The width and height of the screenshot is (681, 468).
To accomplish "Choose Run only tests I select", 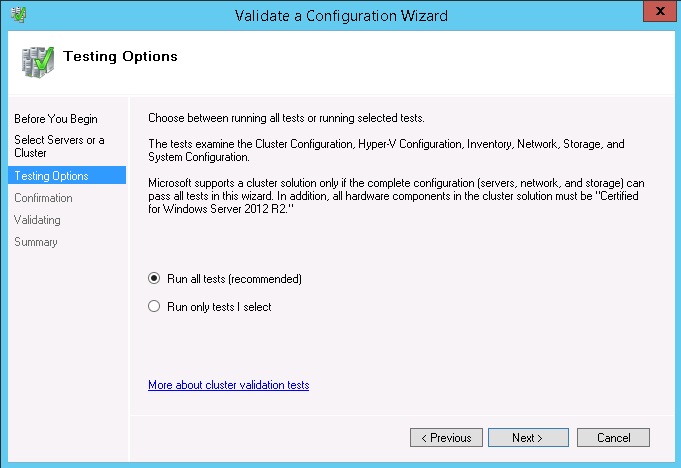I will pyautogui.click(x=154, y=307).
